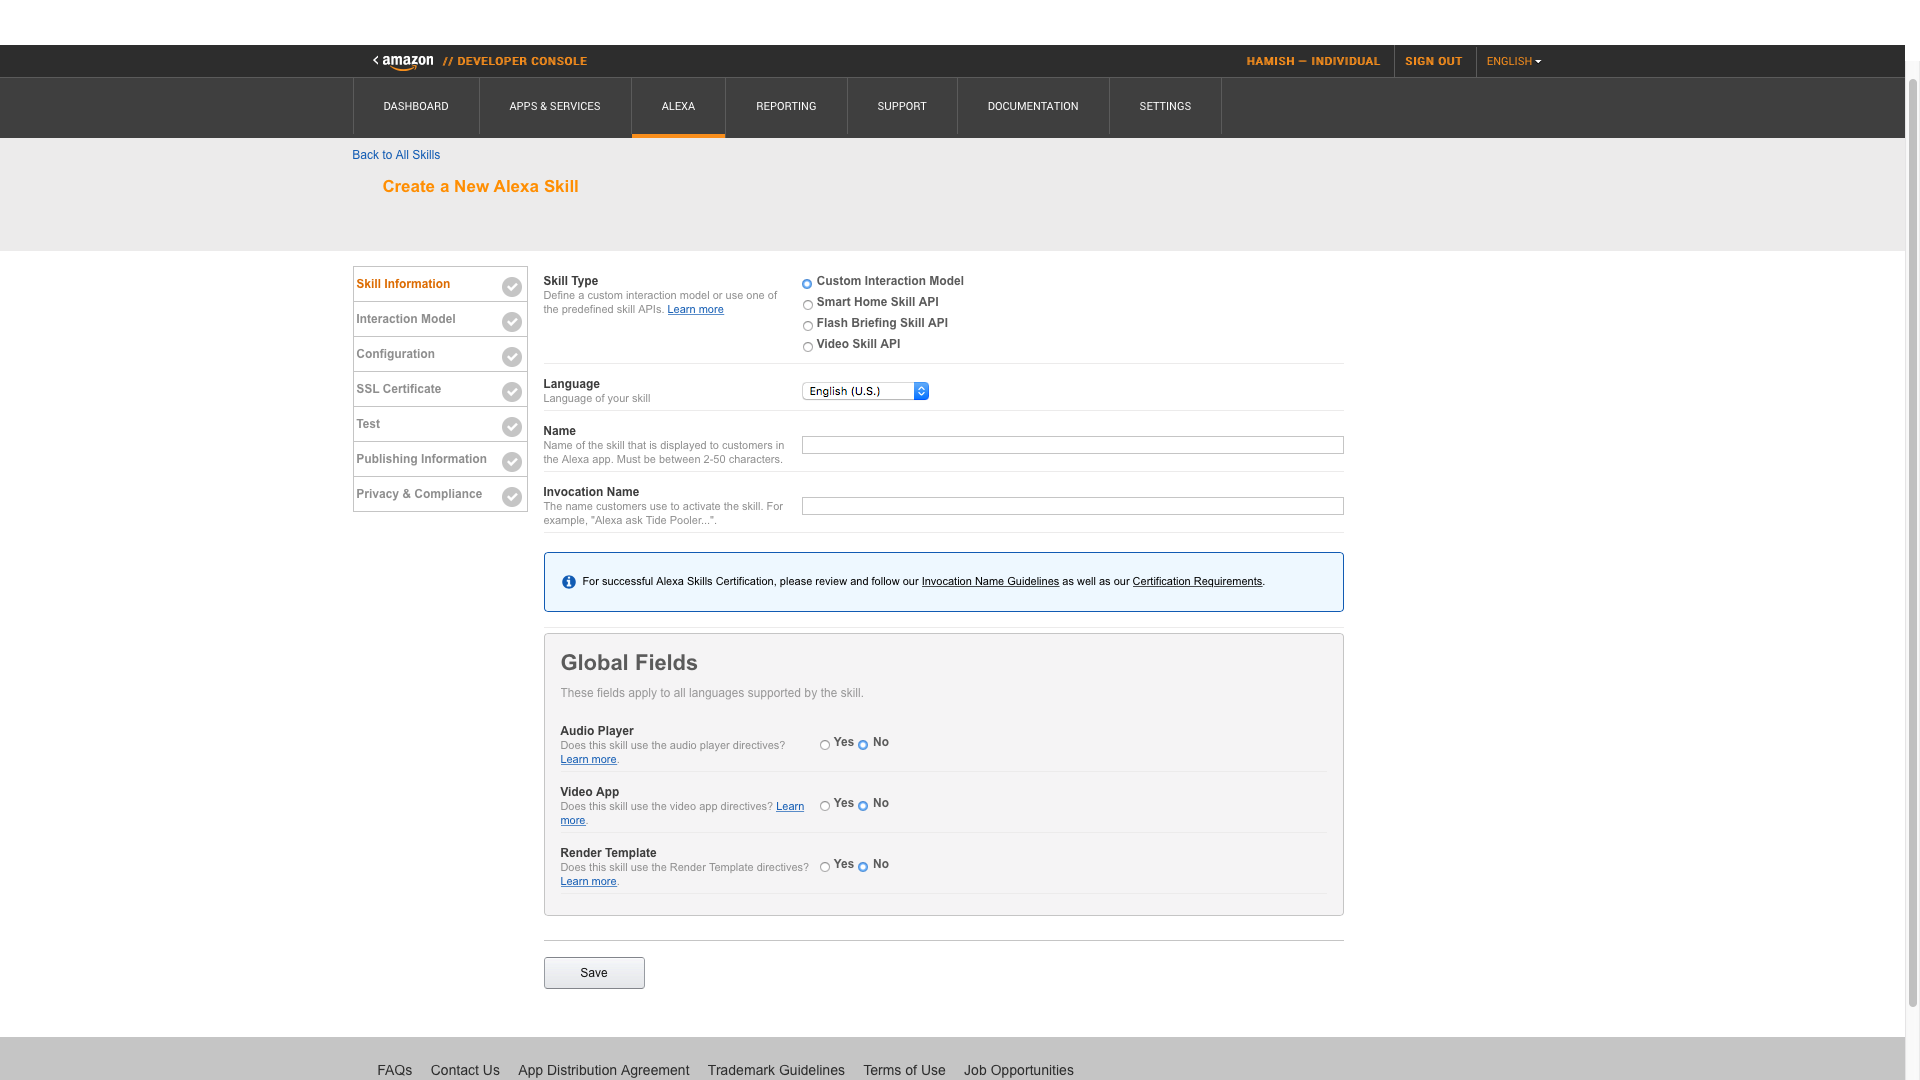This screenshot has width=1920, height=1080.
Task: Open Video App Learn more link
Action: tap(789, 807)
